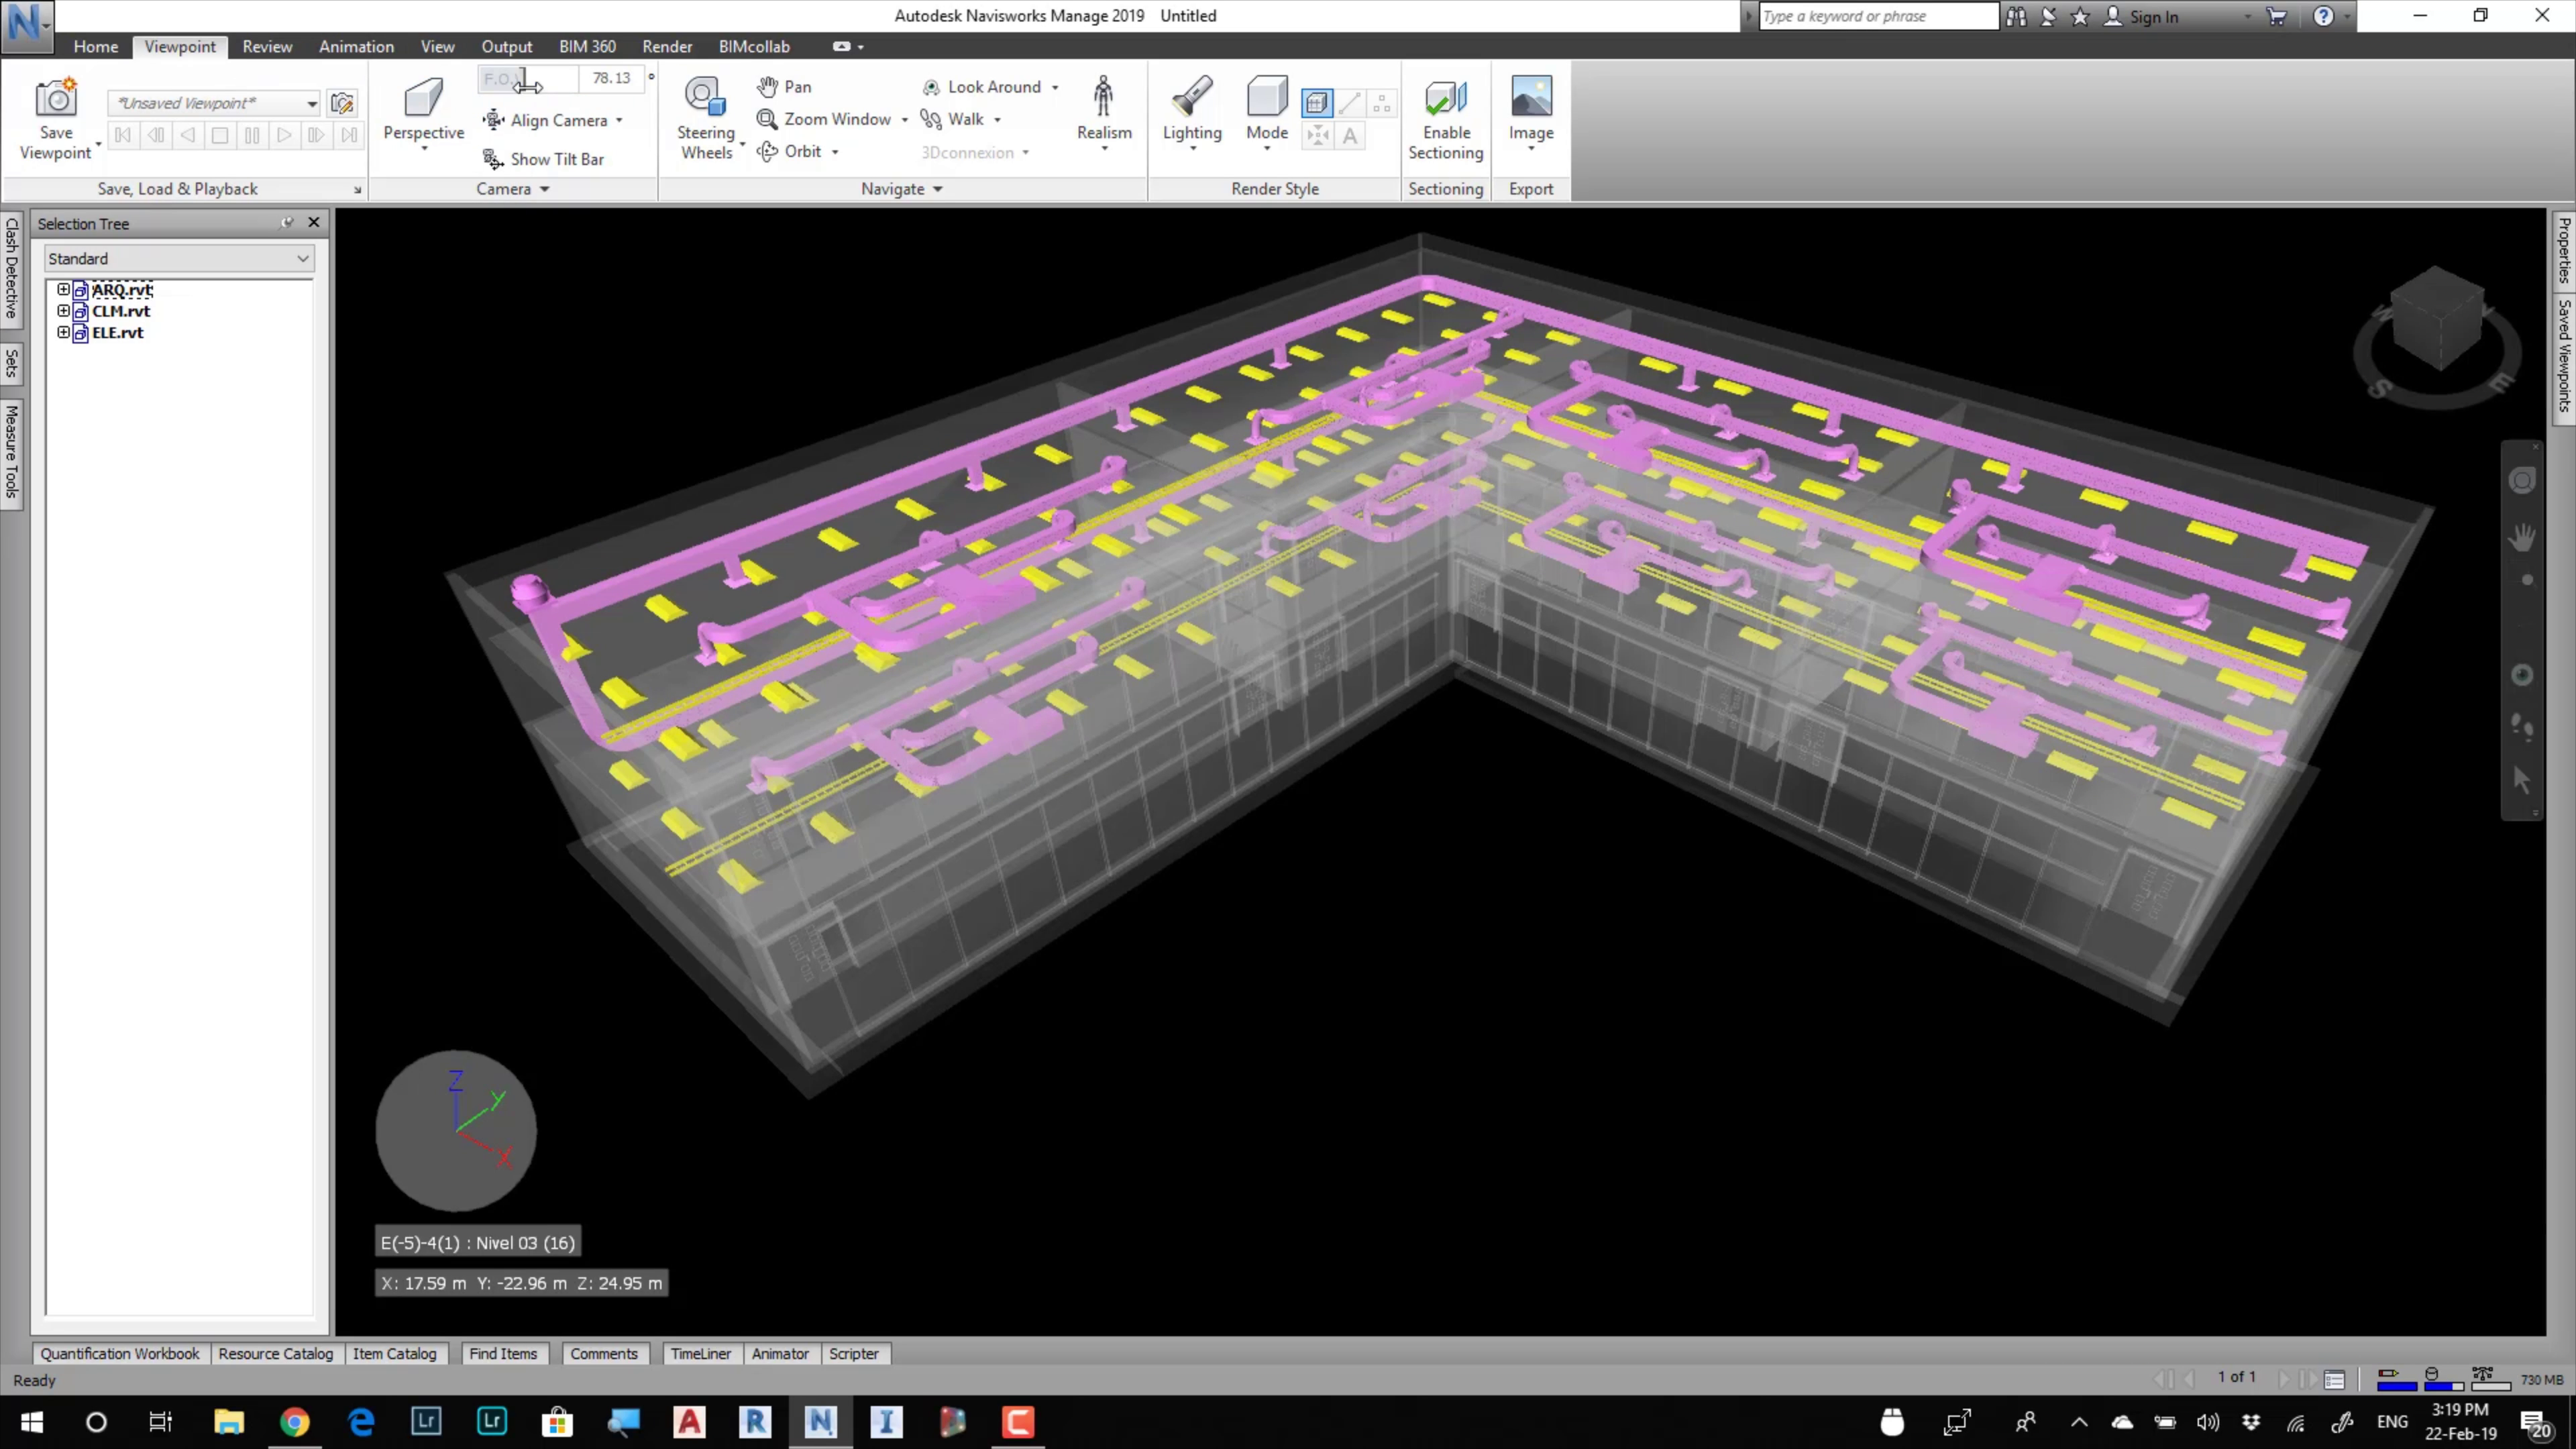2576x1449 pixels.
Task: Click the Save Viewpoint camera icon
Action: tap(56, 98)
